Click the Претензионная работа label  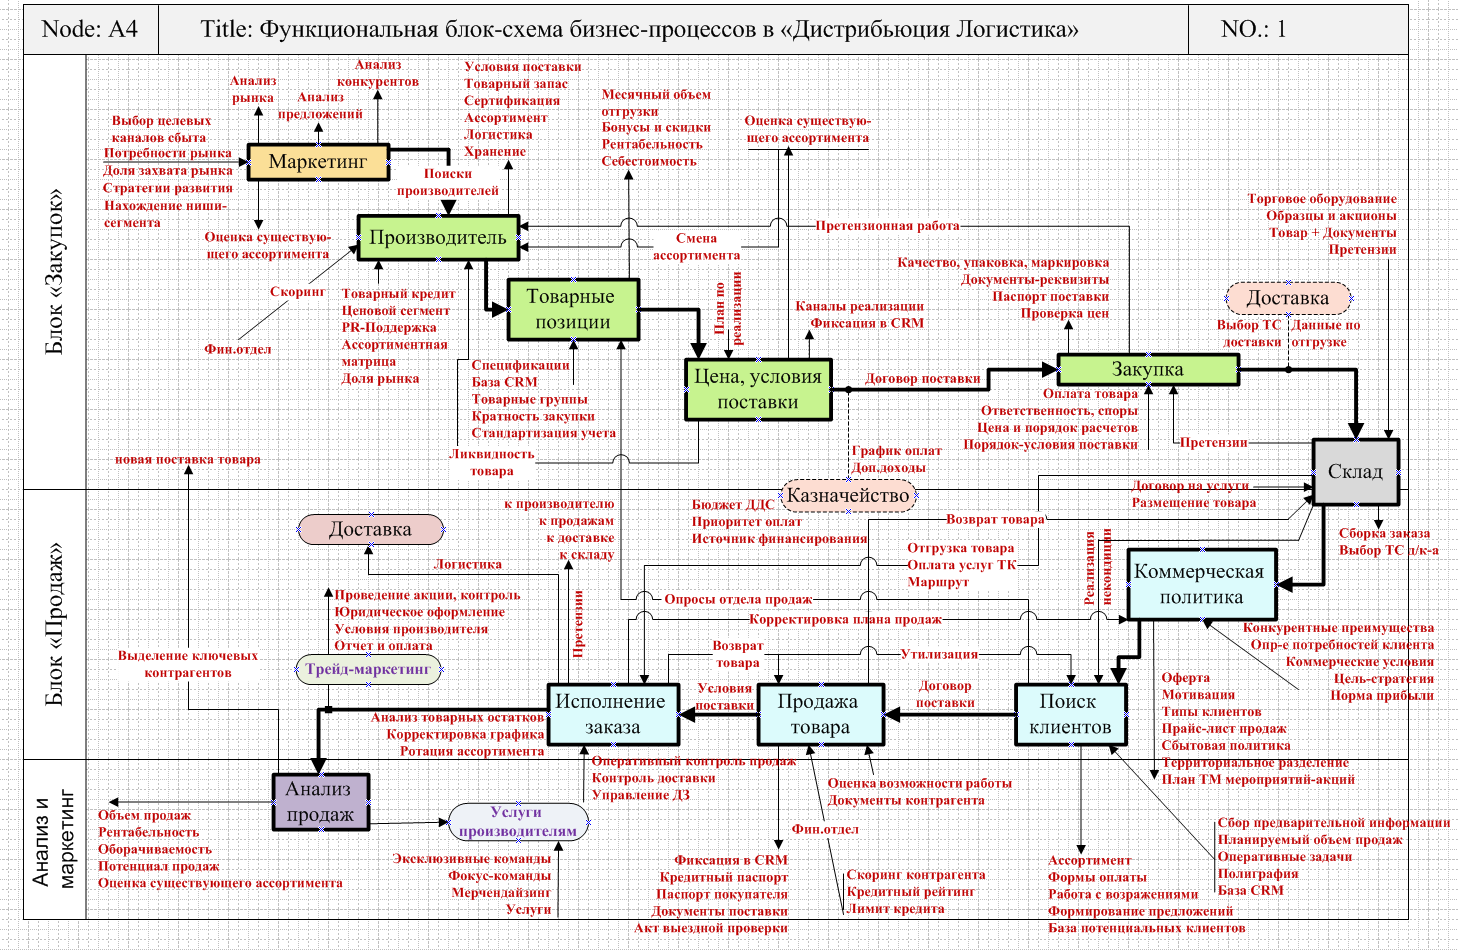887,226
